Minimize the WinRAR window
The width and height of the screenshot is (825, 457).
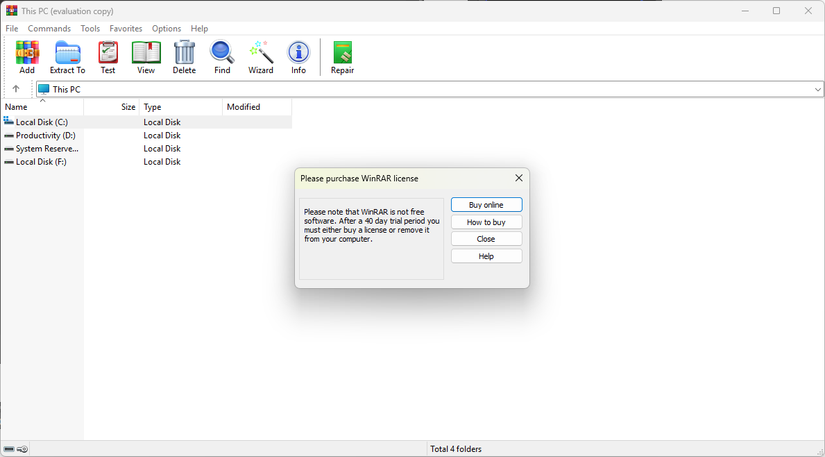pos(745,11)
